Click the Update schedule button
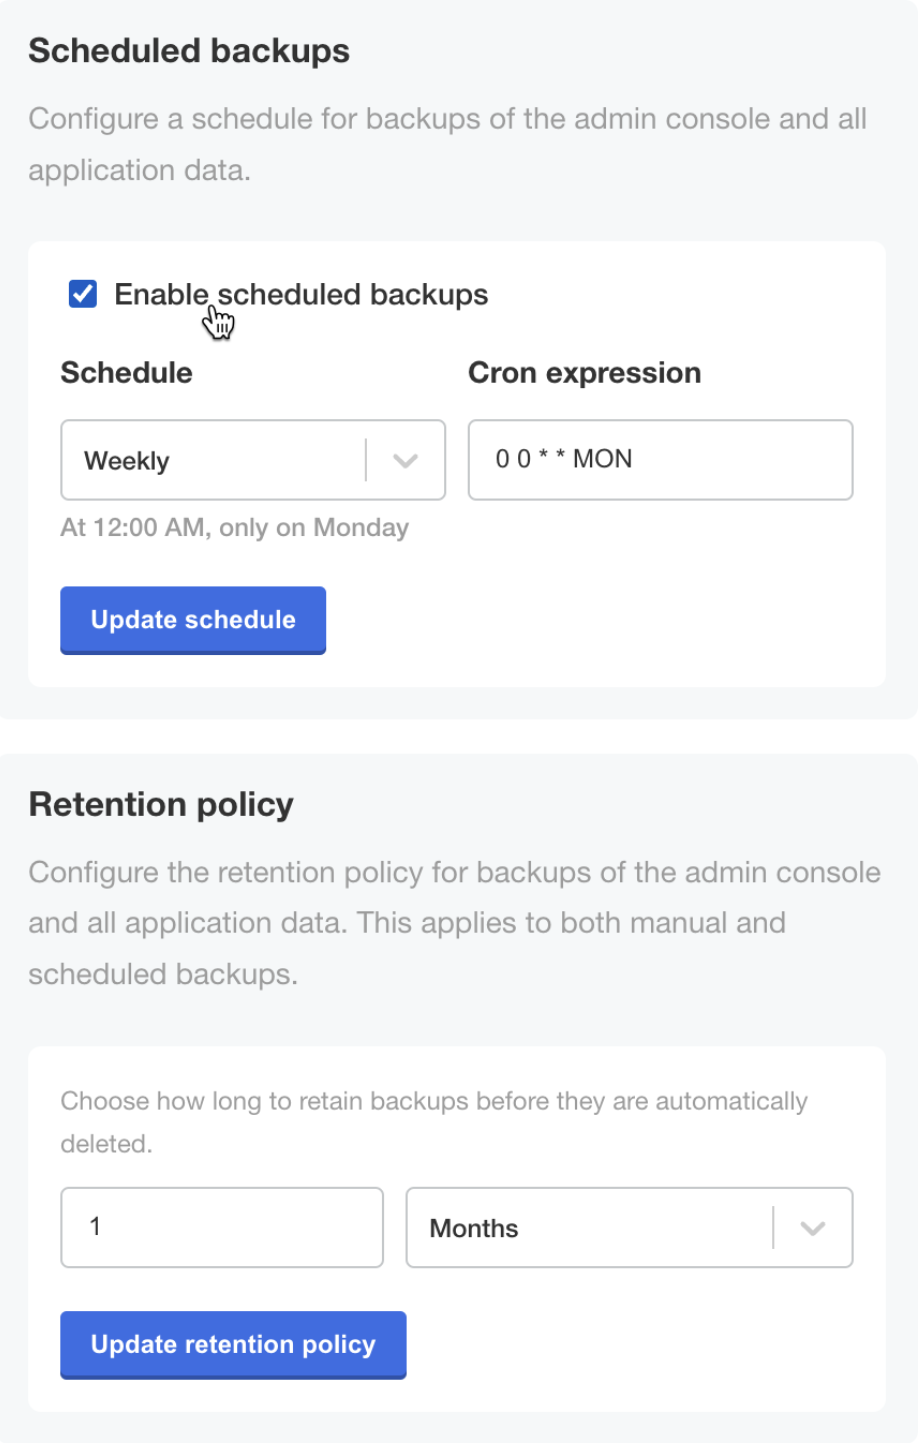The height and width of the screenshot is (1444, 920). [192, 620]
